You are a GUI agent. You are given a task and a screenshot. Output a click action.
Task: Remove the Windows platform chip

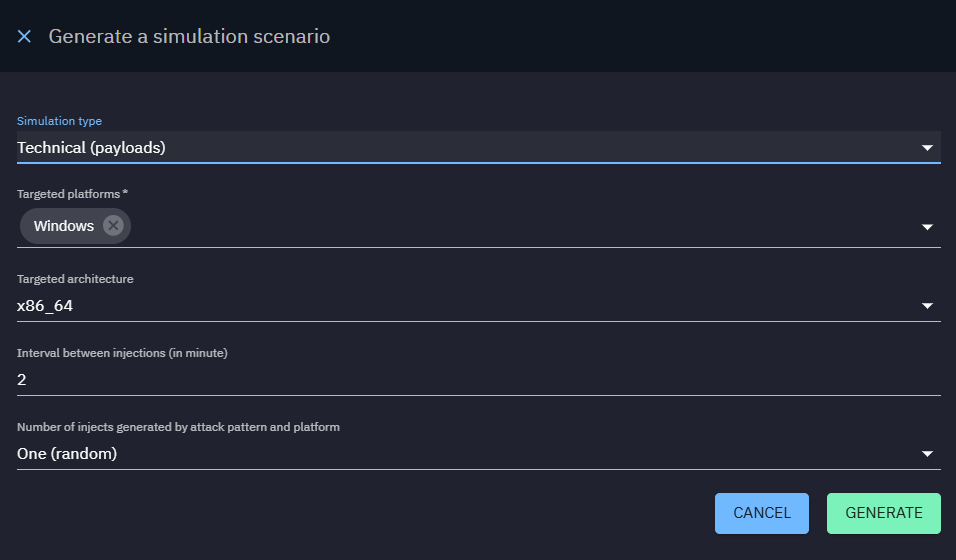(113, 226)
